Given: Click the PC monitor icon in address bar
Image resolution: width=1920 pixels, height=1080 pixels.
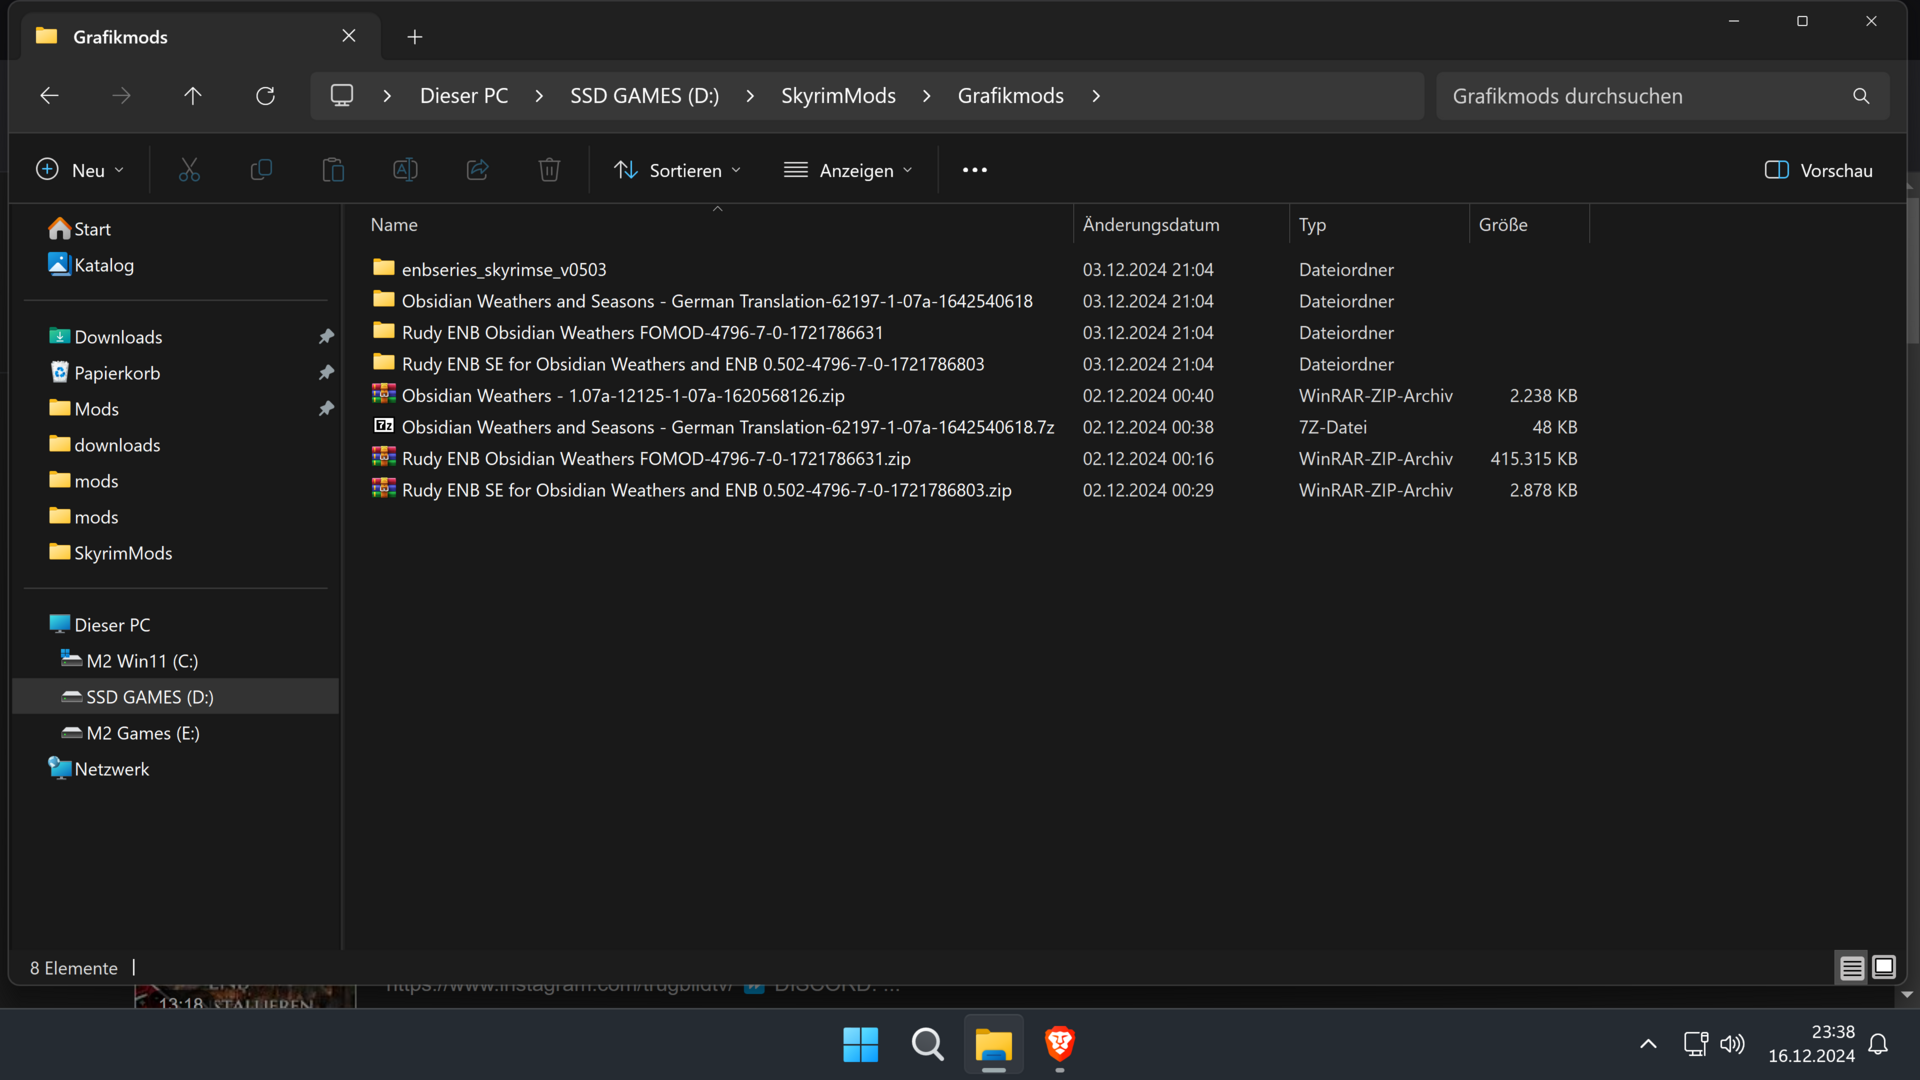Looking at the screenshot, I should [342, 96].
